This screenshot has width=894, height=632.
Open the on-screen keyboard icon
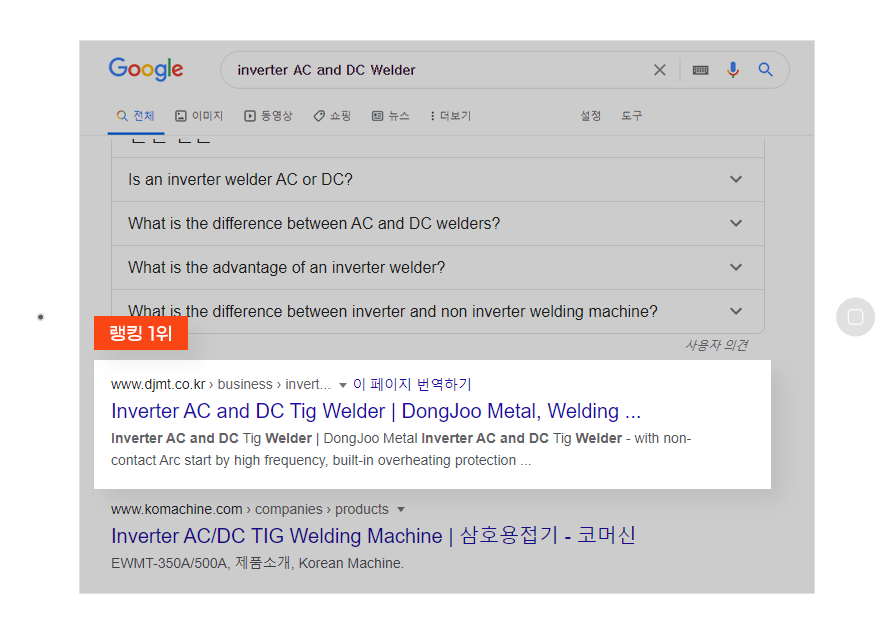pos(700,70)
